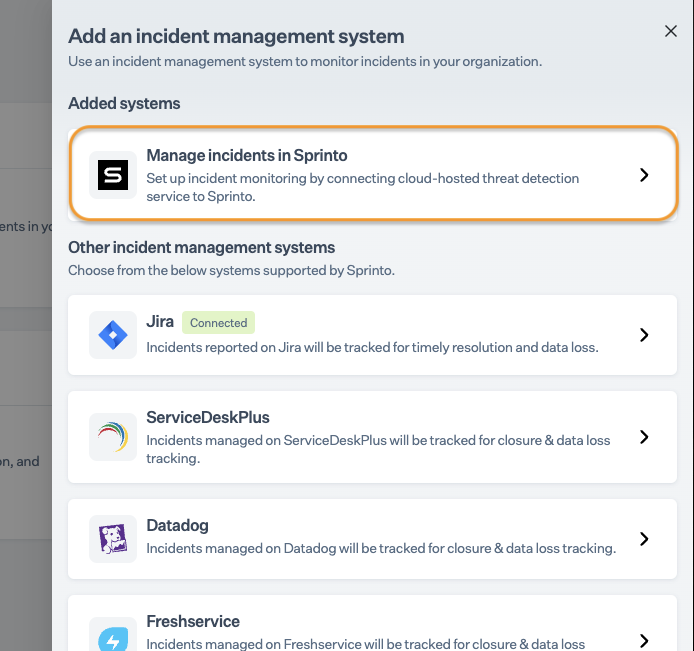Close the incident management system panel
The width and height of the screenshot is (694, 651).
671,31
